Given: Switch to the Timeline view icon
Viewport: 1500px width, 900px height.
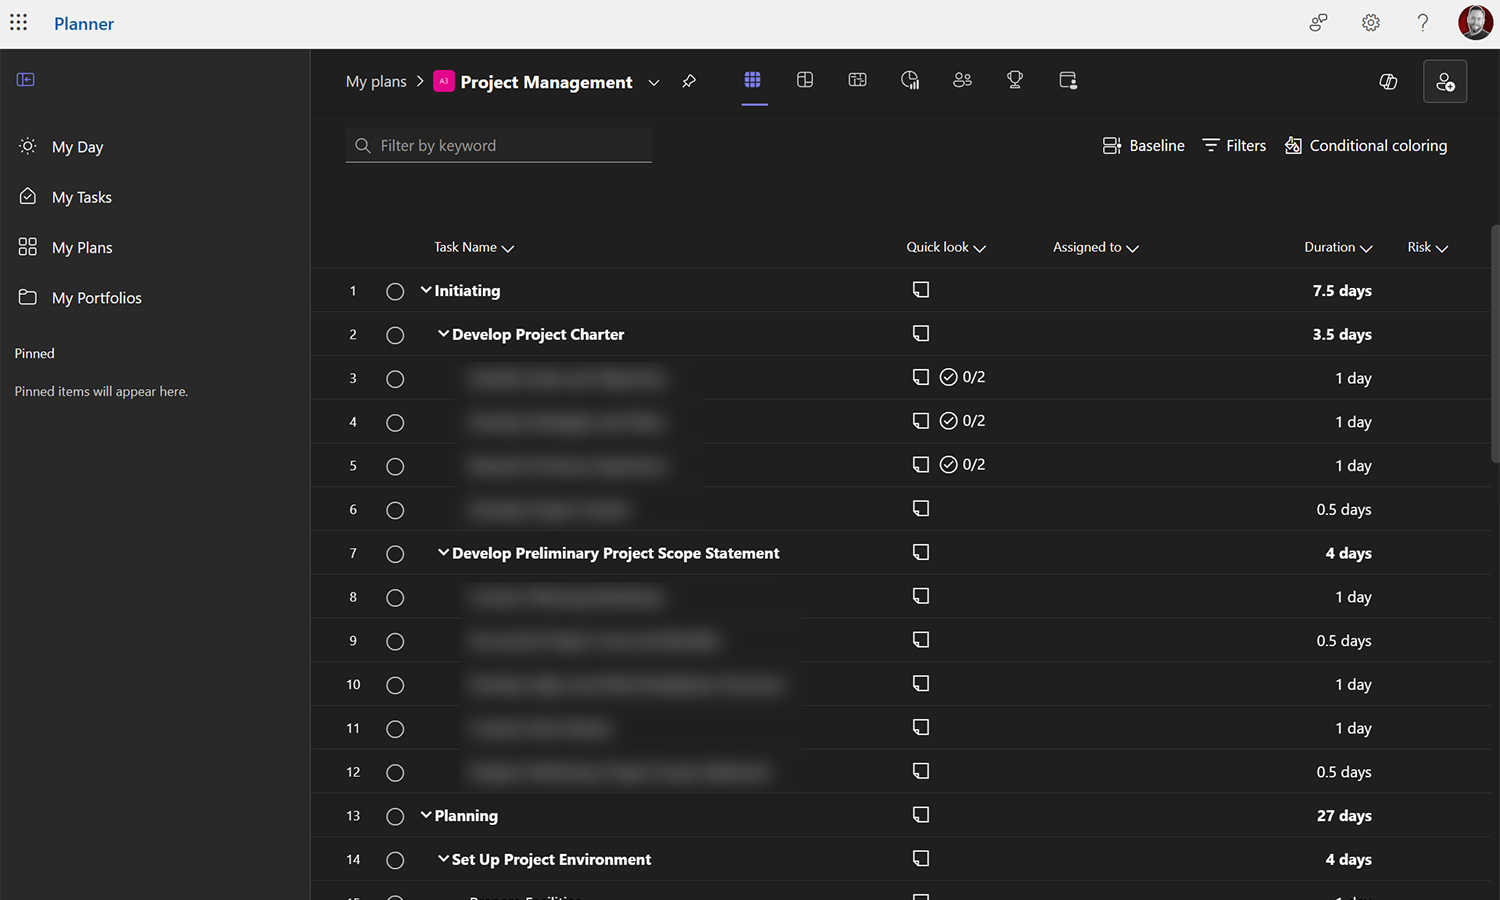Looking at the screenshot, I should point(857,80).
